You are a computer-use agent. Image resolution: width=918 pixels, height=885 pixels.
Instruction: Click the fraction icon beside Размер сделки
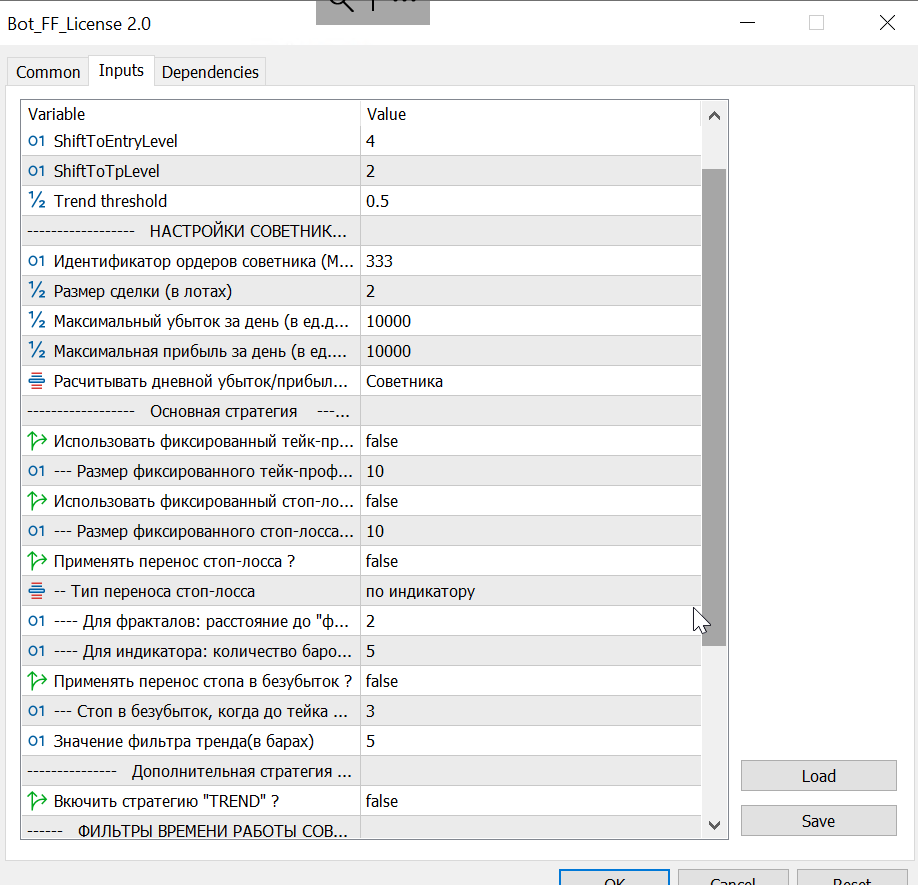point(36,291)
